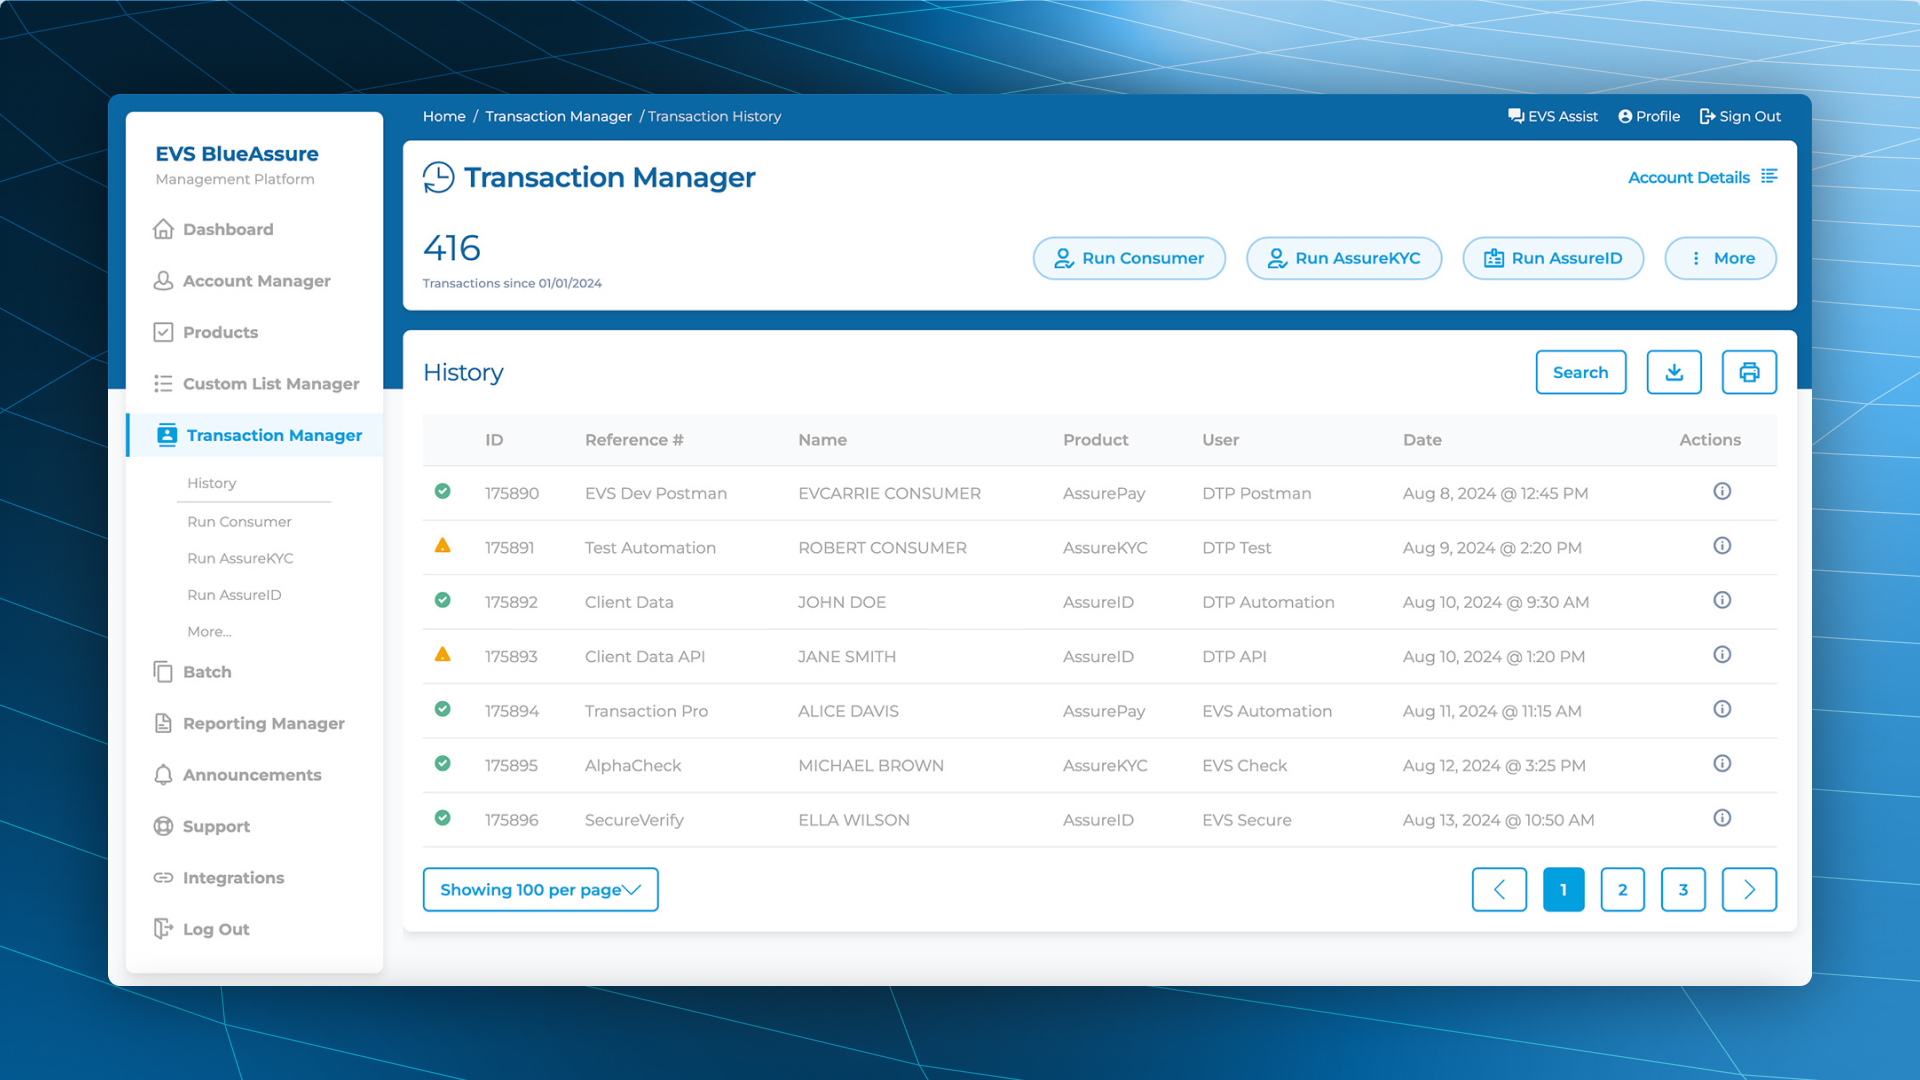Expand More... under Transaction Manager submenu
The image size is (1920, 1080).
click(x=209, y=631)
